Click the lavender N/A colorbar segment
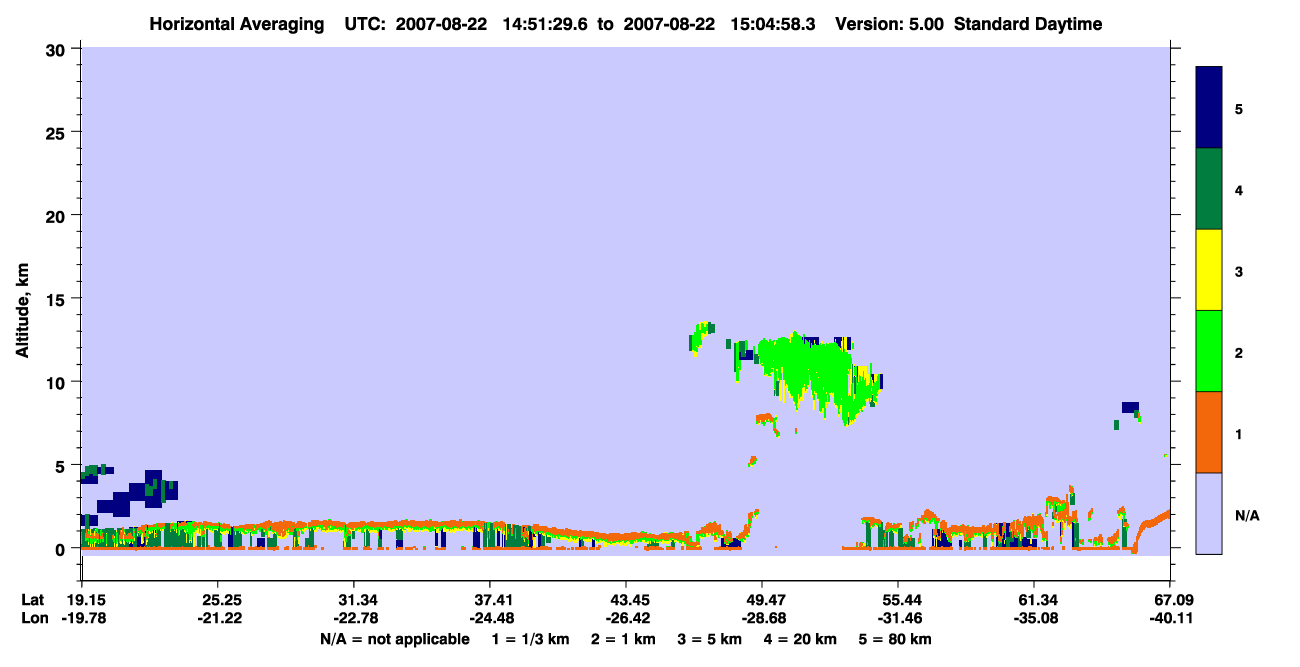 (x=1209, y=513)
